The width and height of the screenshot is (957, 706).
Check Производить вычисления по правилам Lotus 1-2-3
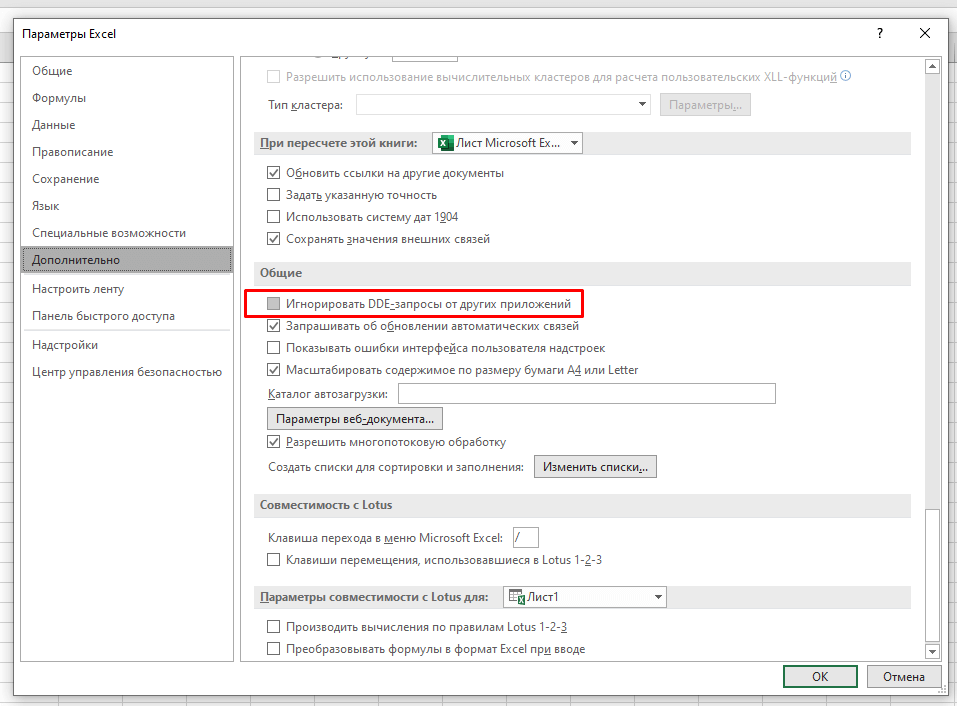point(273,627)
